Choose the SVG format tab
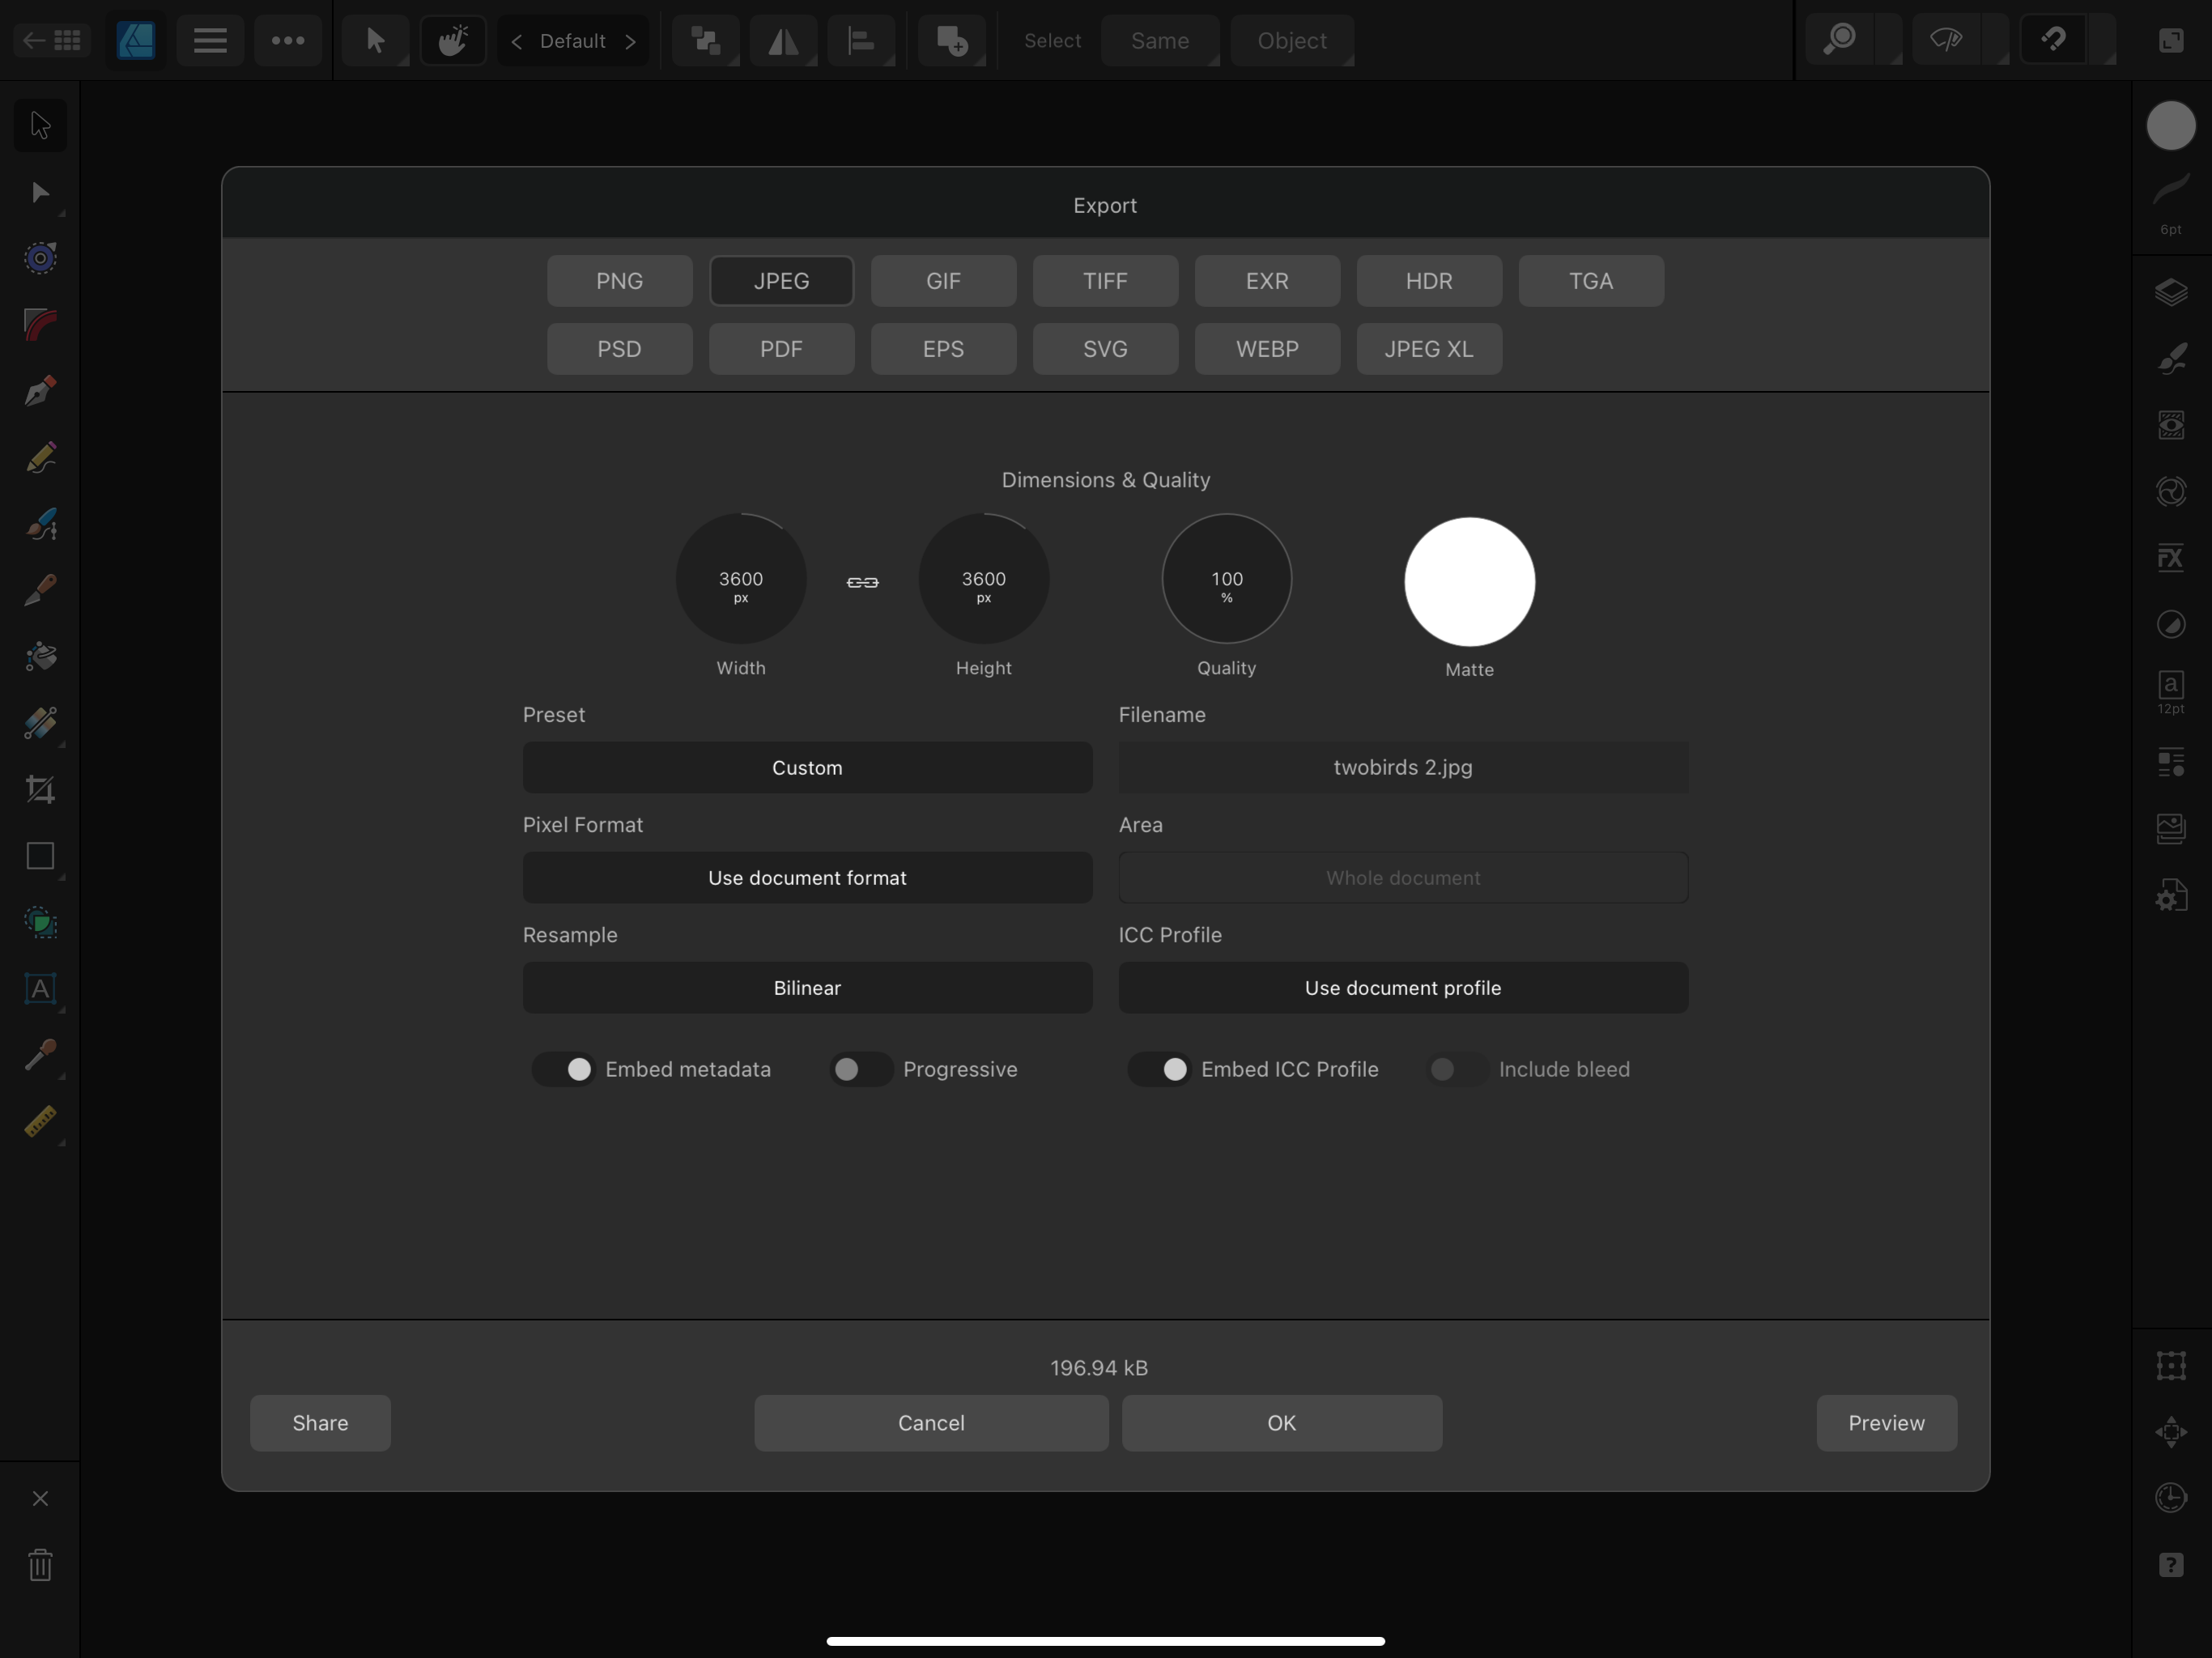Screen dimensions: 2212x1658 coord(1105,349)
